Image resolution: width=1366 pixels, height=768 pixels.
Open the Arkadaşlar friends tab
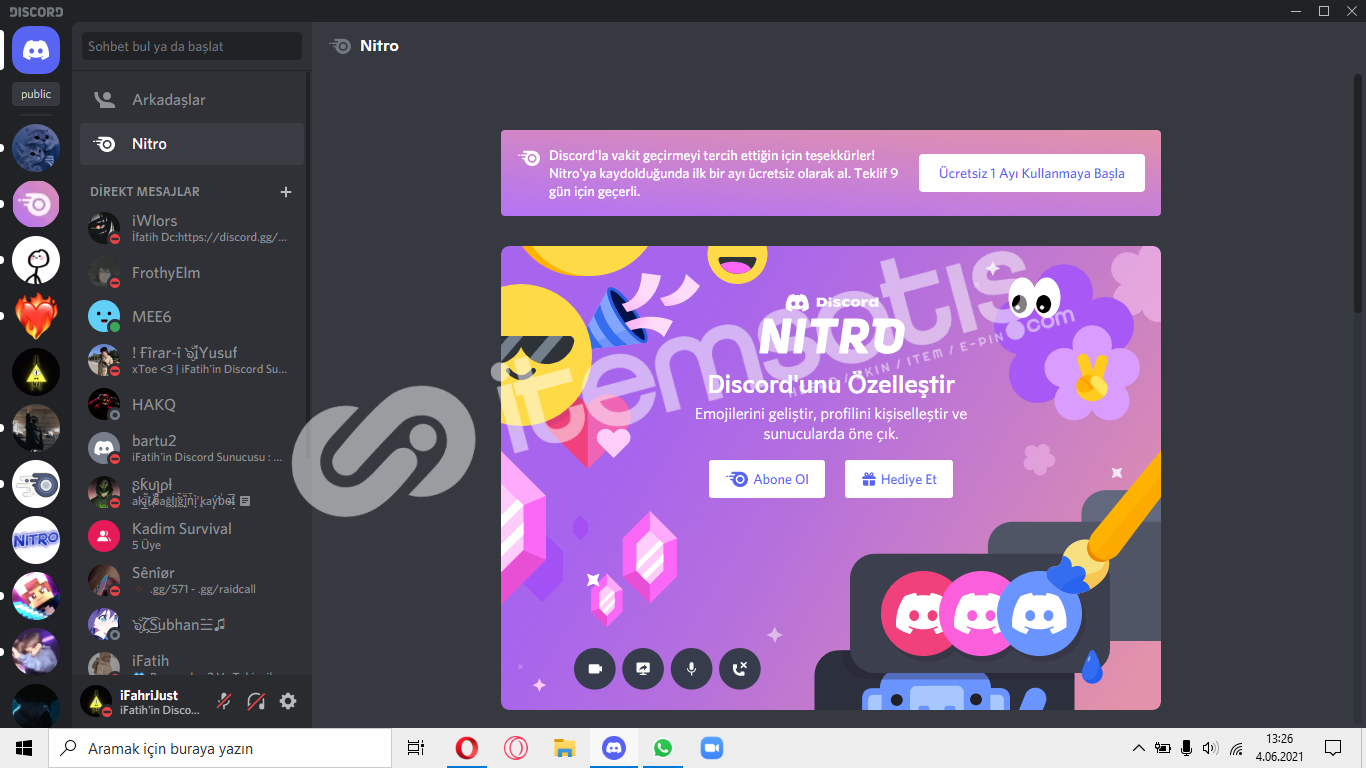pyautogui.click(x=192, y=100)
